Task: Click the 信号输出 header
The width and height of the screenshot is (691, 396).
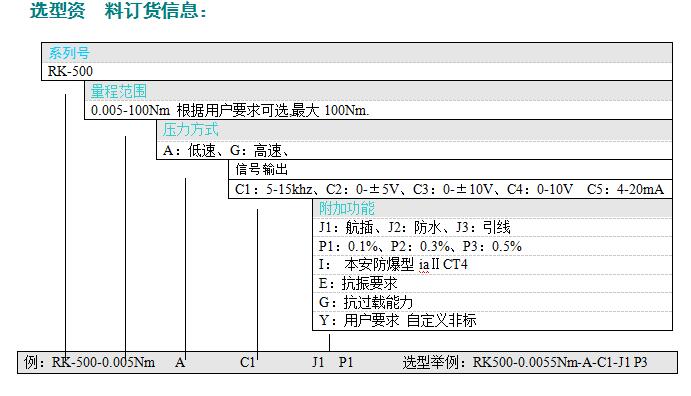Action: pos(261,169)
